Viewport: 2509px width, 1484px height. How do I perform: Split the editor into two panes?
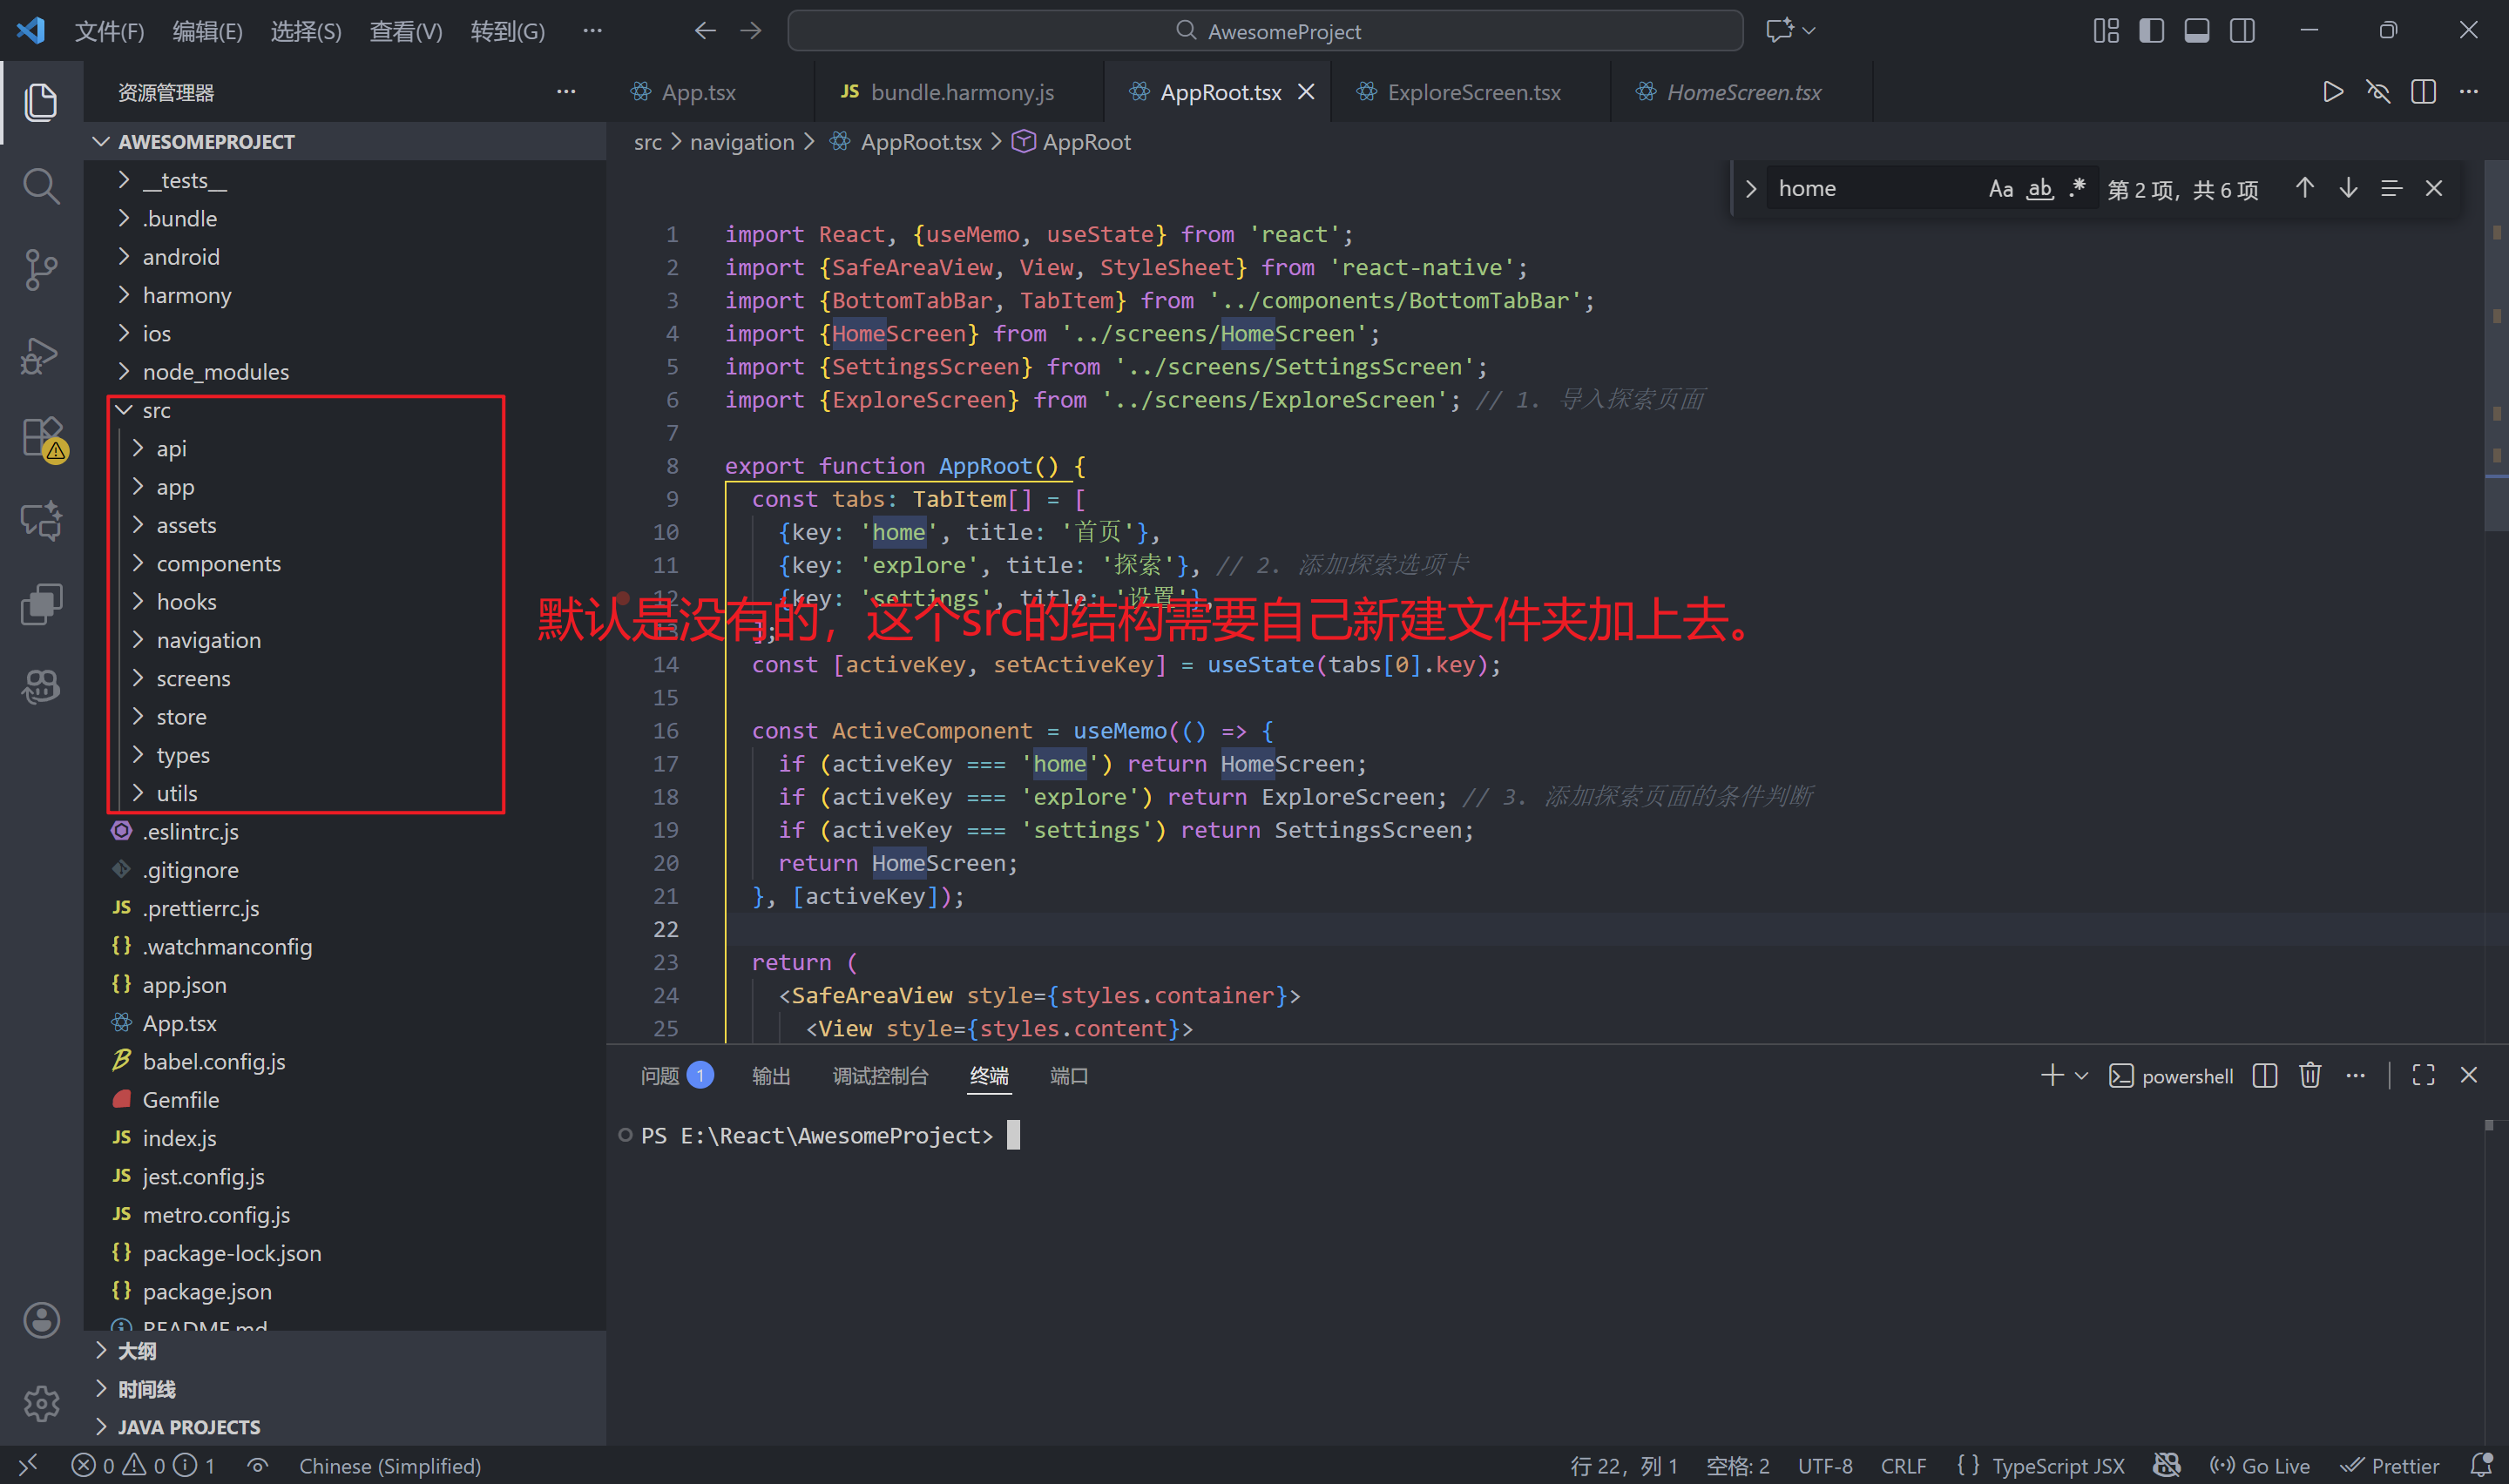[x=2423, y=91]
